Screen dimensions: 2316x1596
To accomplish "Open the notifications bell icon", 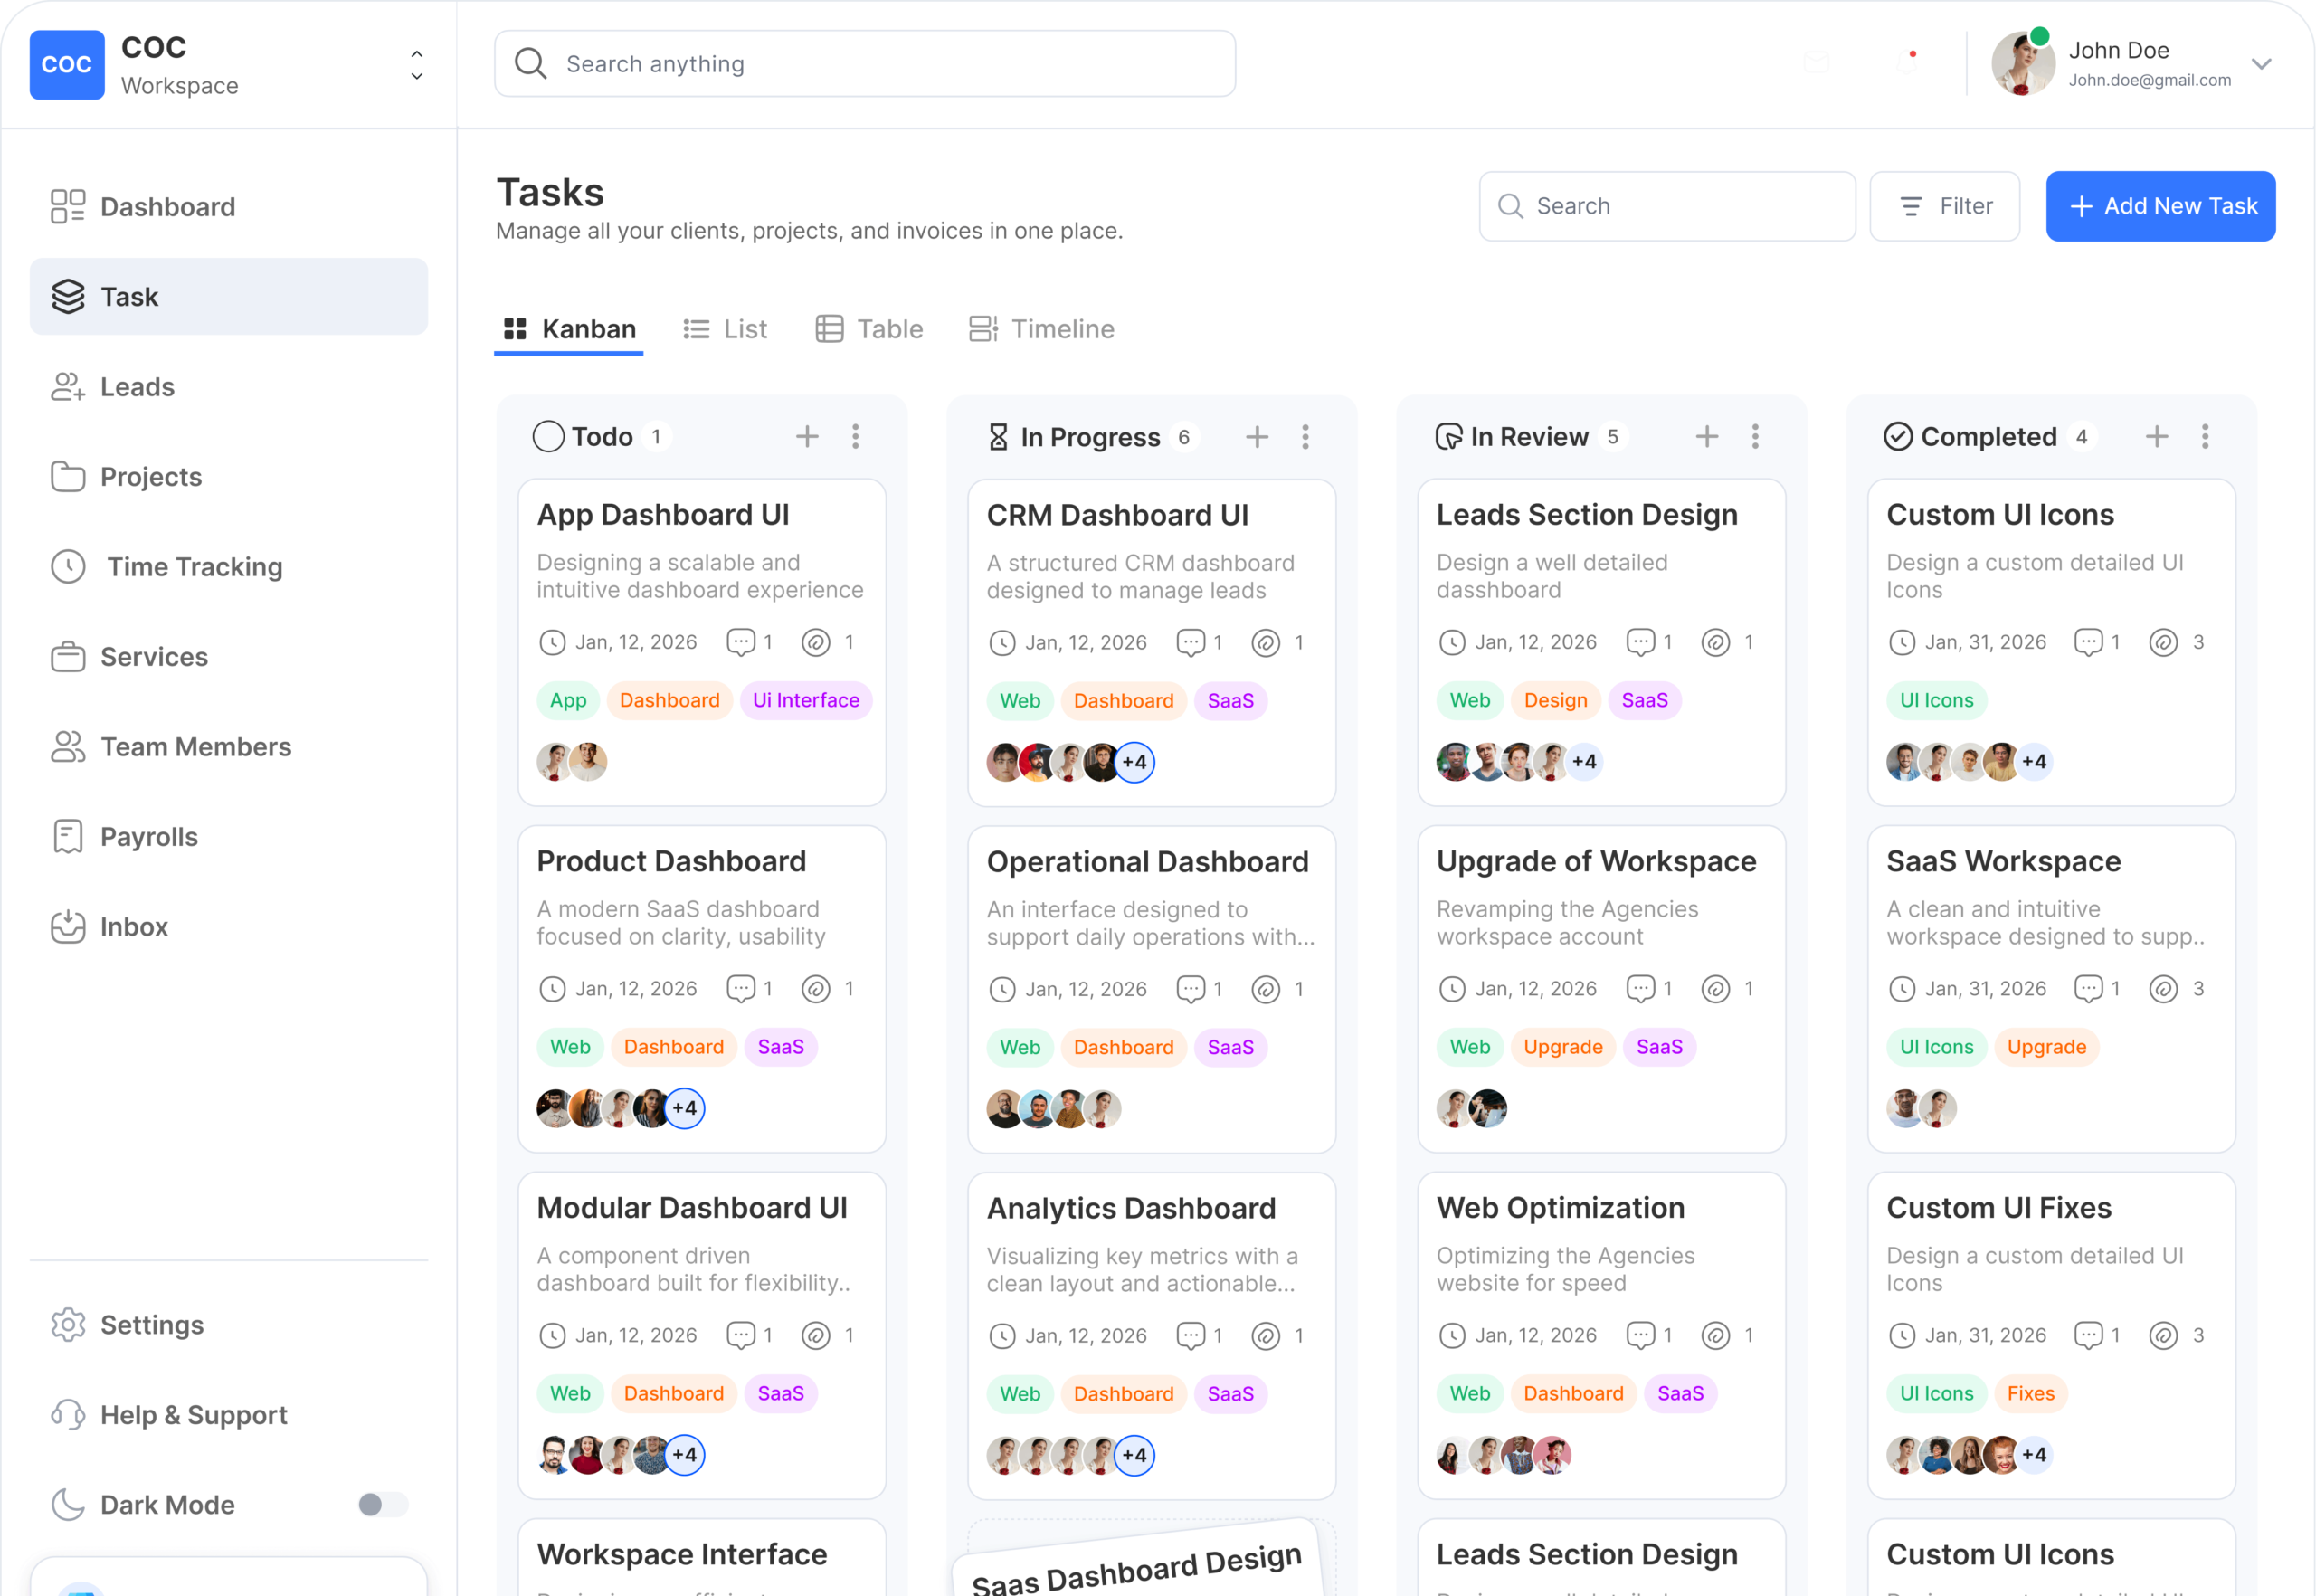I will (1908, 62).
